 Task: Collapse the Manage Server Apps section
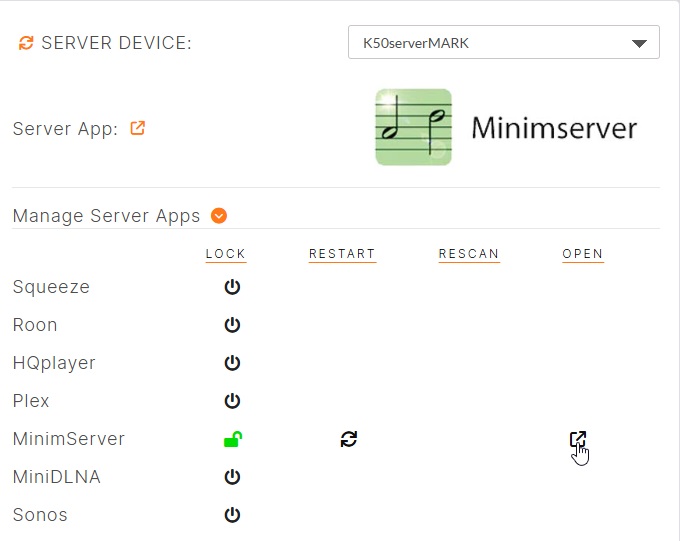click(x=219, y=216)
